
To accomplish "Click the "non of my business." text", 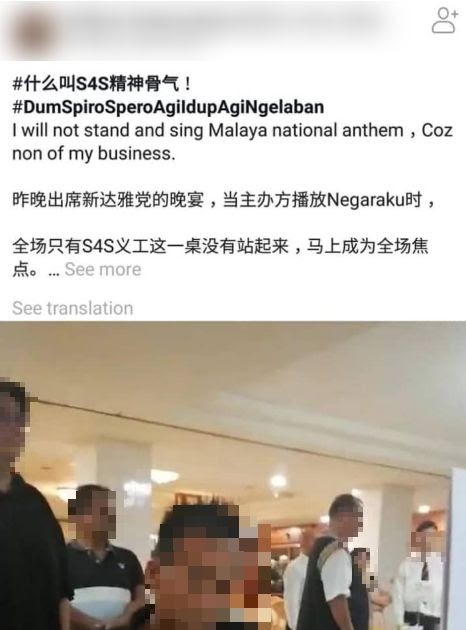I will click(94, 153).
